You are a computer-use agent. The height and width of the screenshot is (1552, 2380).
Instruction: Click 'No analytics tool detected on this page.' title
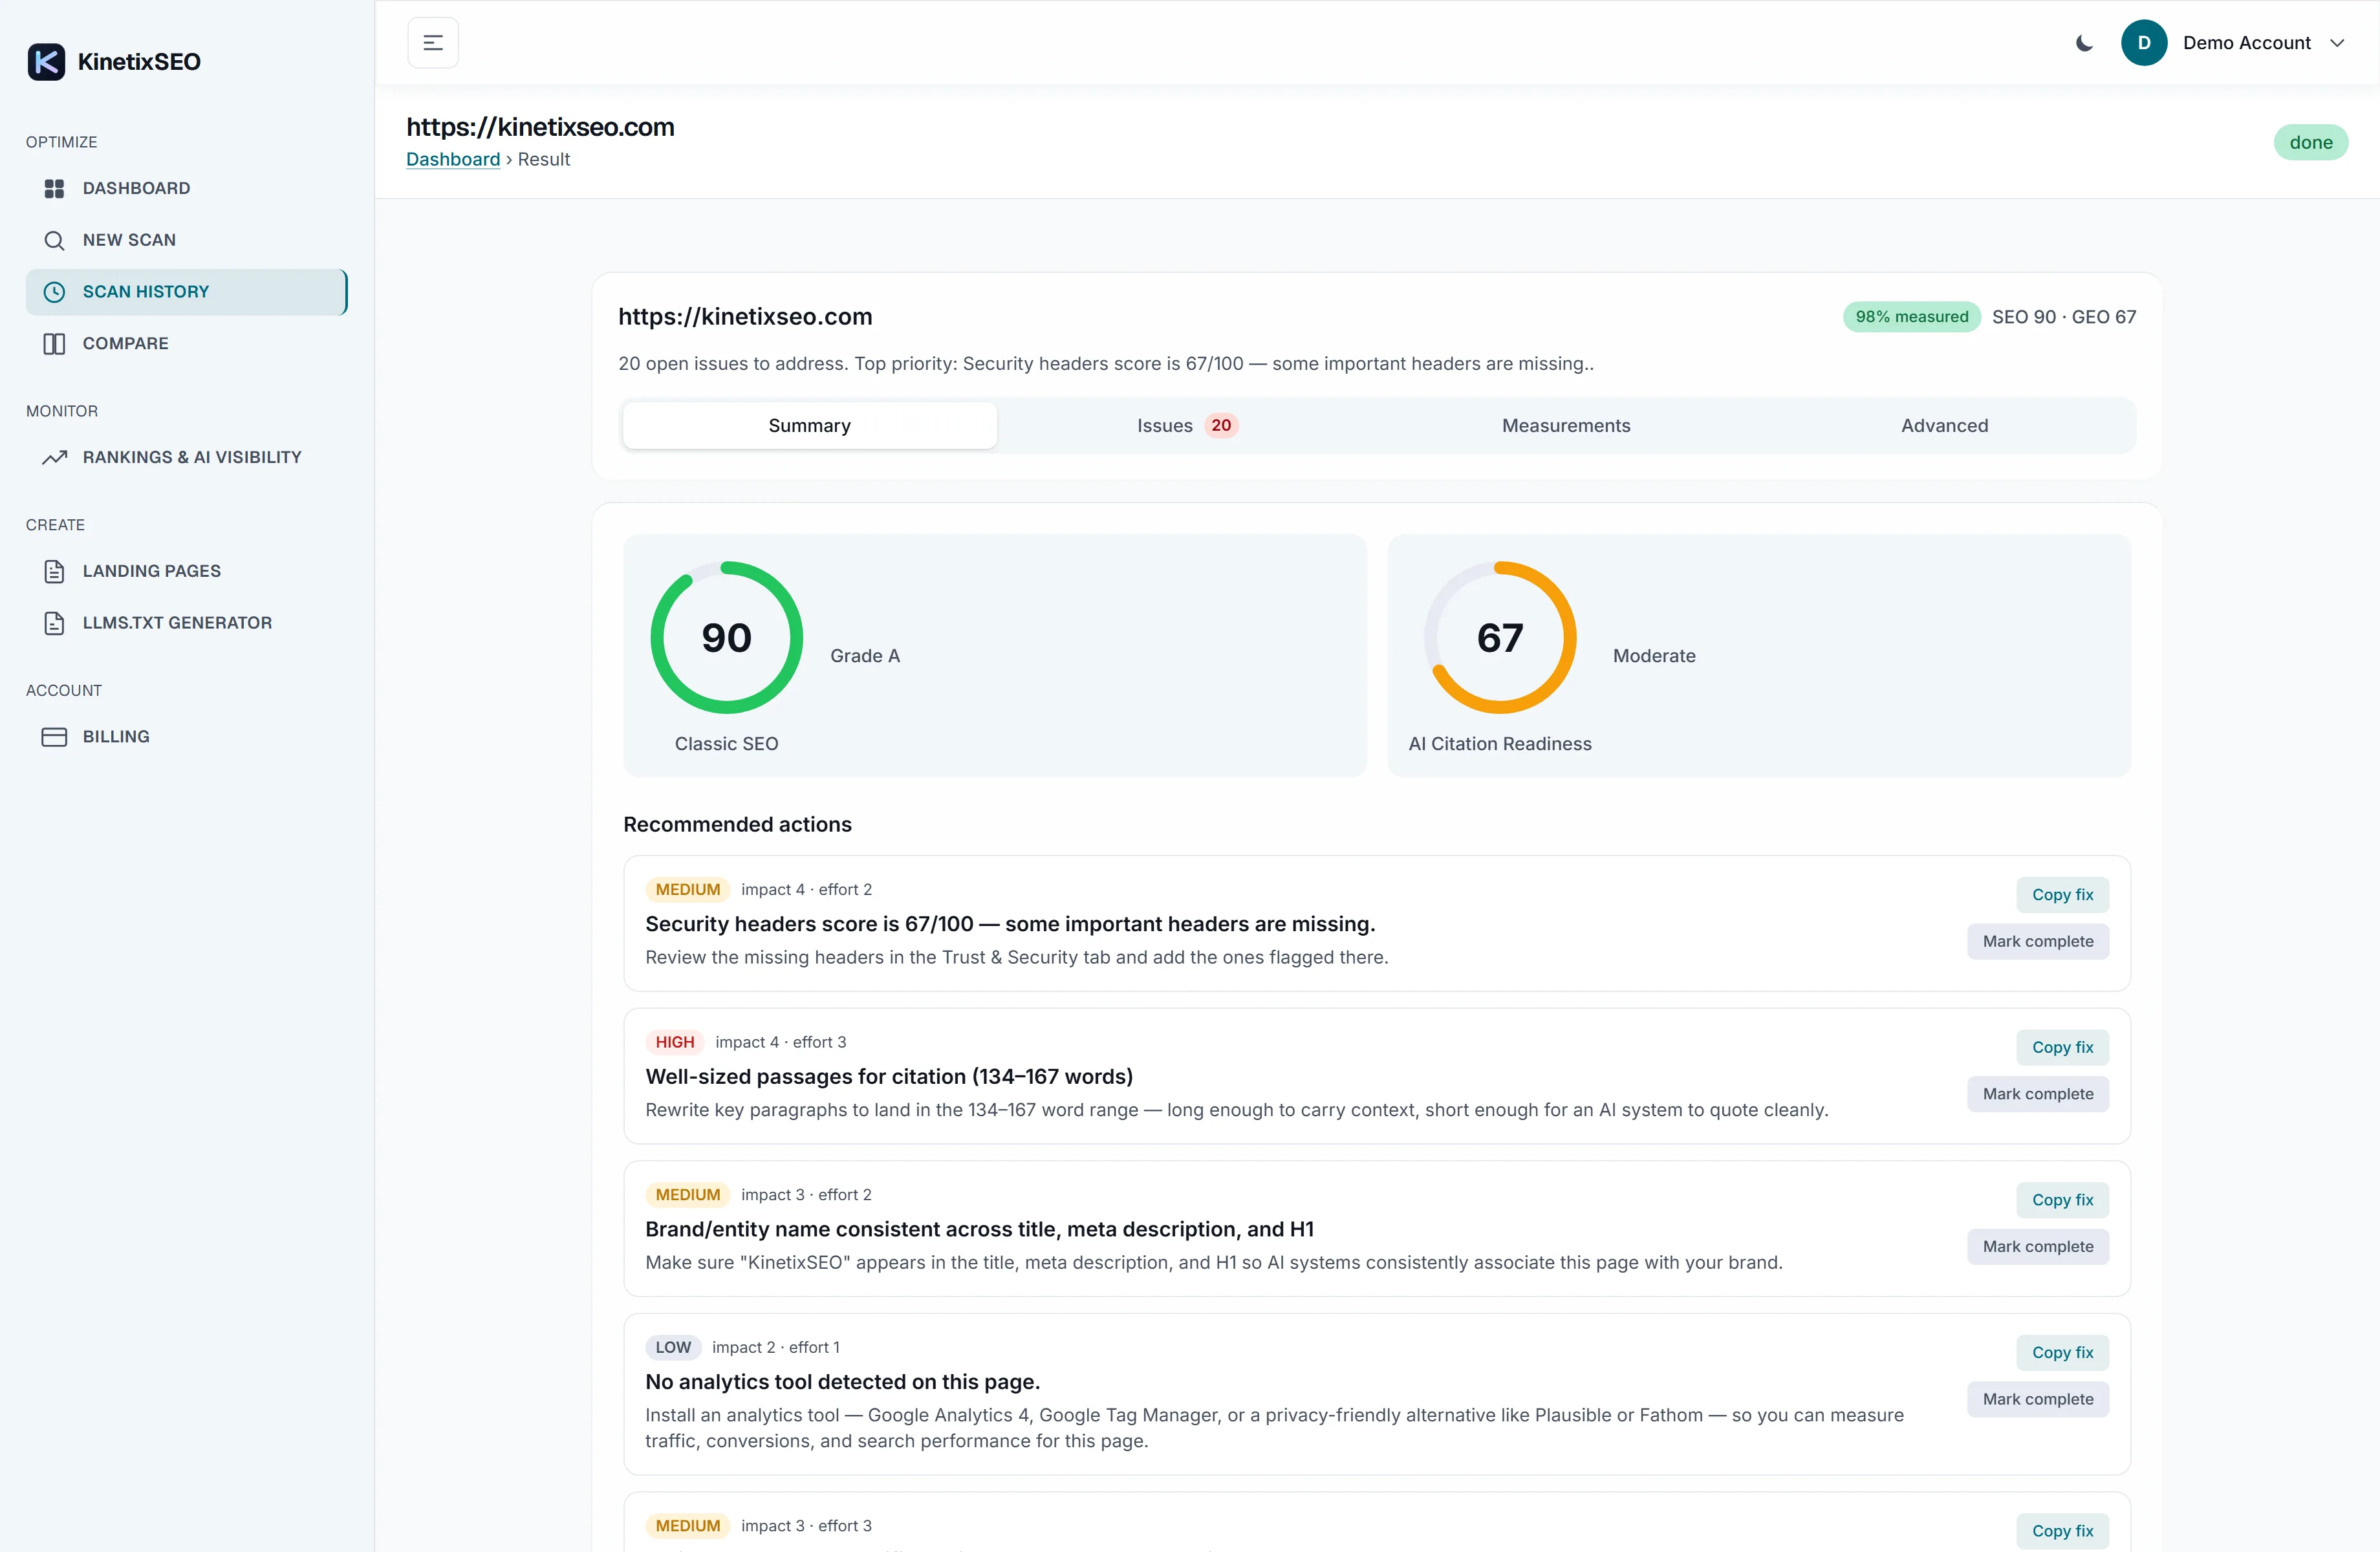tap(842, 1382)
